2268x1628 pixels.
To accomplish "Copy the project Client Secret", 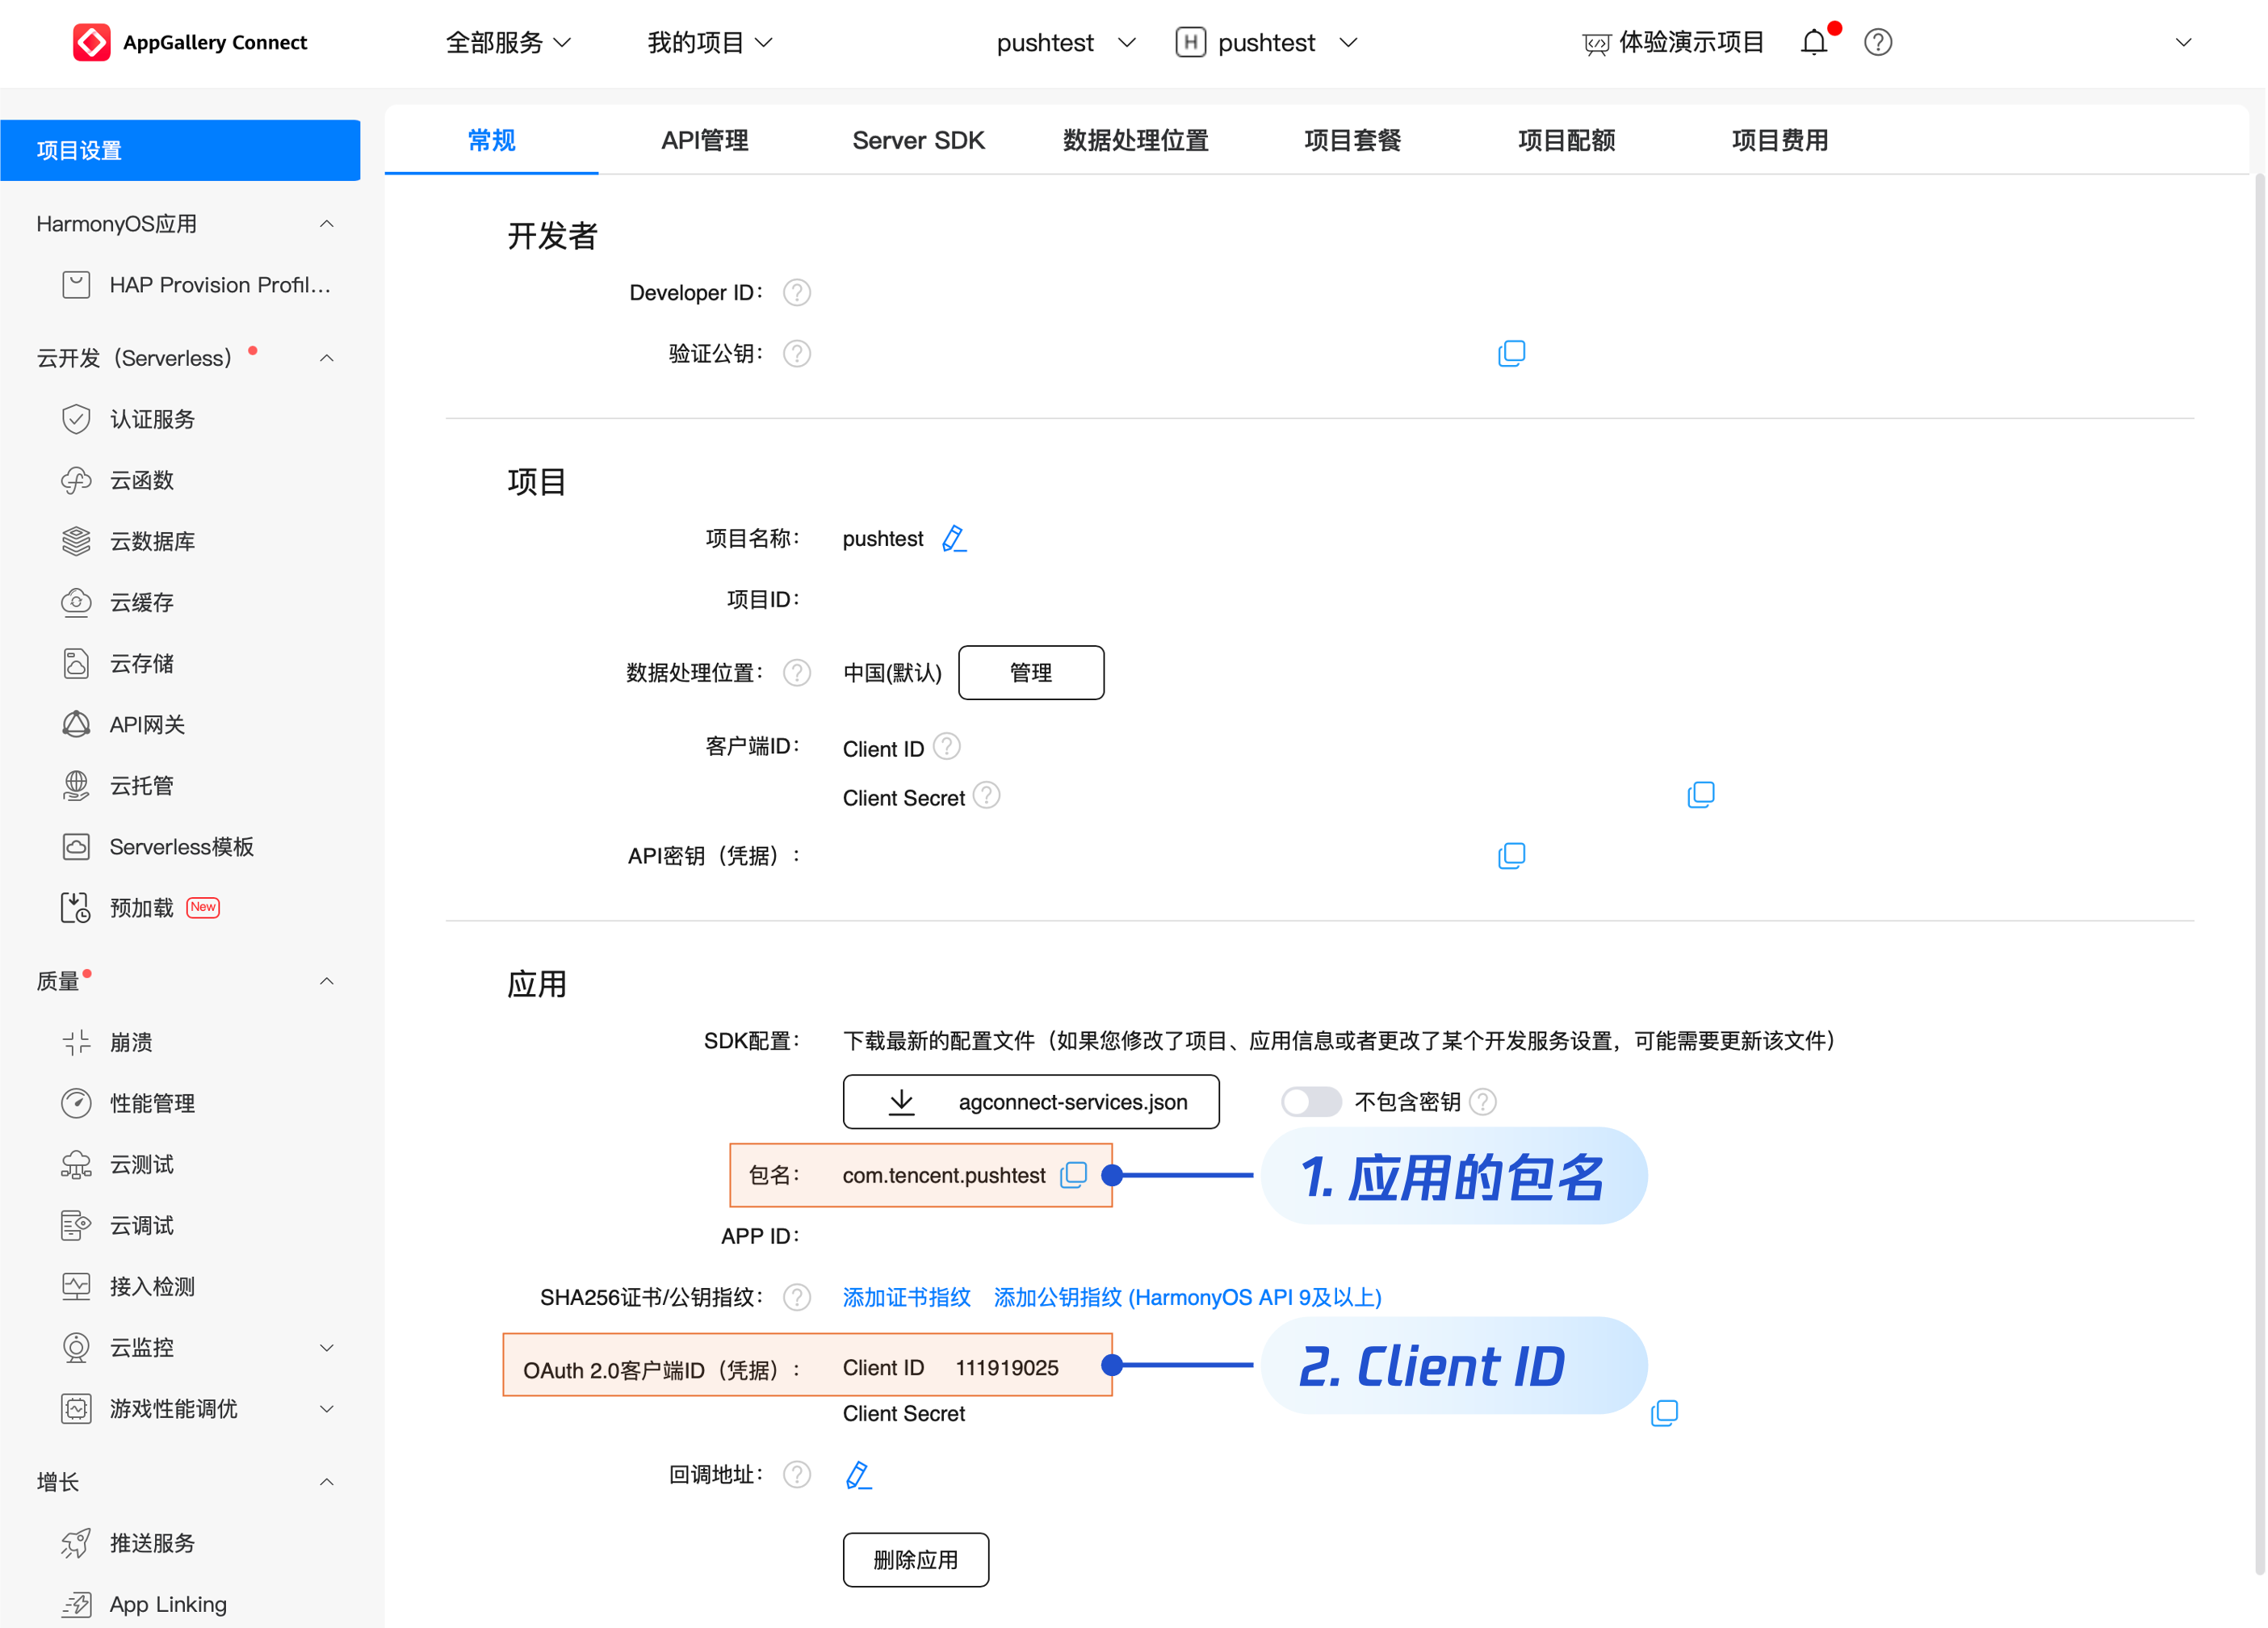I will tap(1700, 795).
